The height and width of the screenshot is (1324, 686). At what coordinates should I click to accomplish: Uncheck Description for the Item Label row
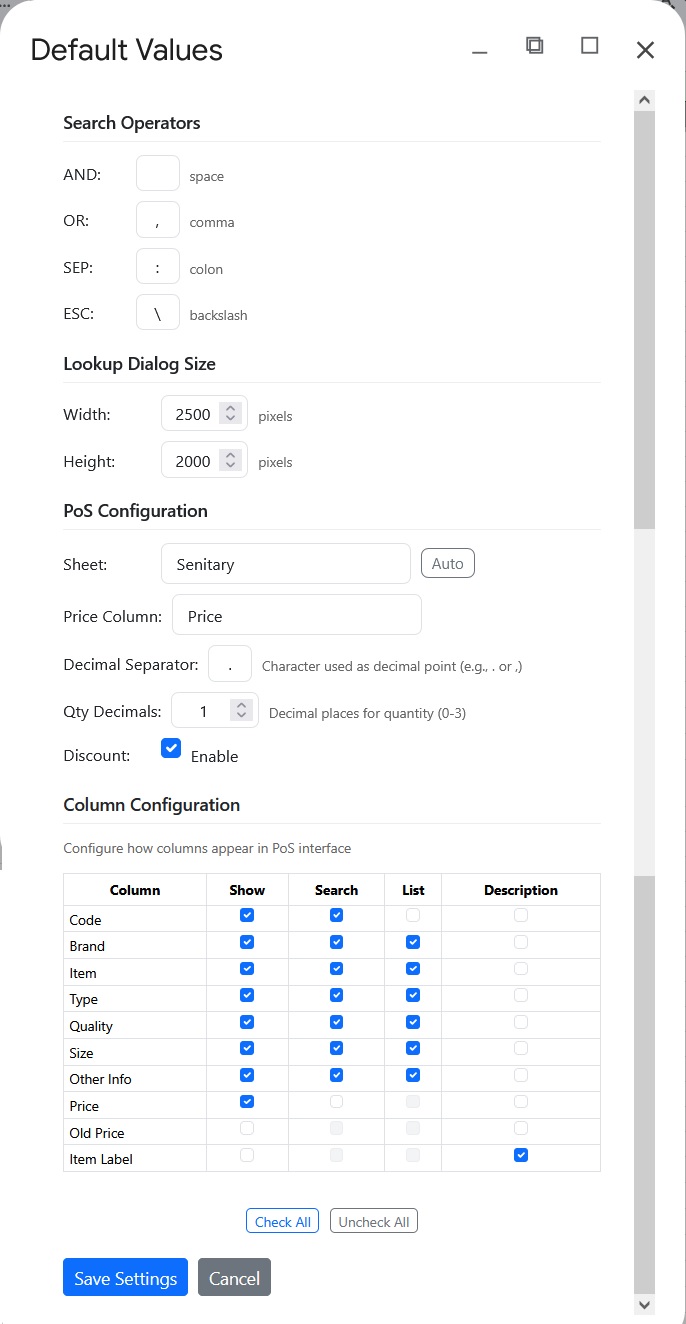pyautogui.click(x=520, y=1155)
